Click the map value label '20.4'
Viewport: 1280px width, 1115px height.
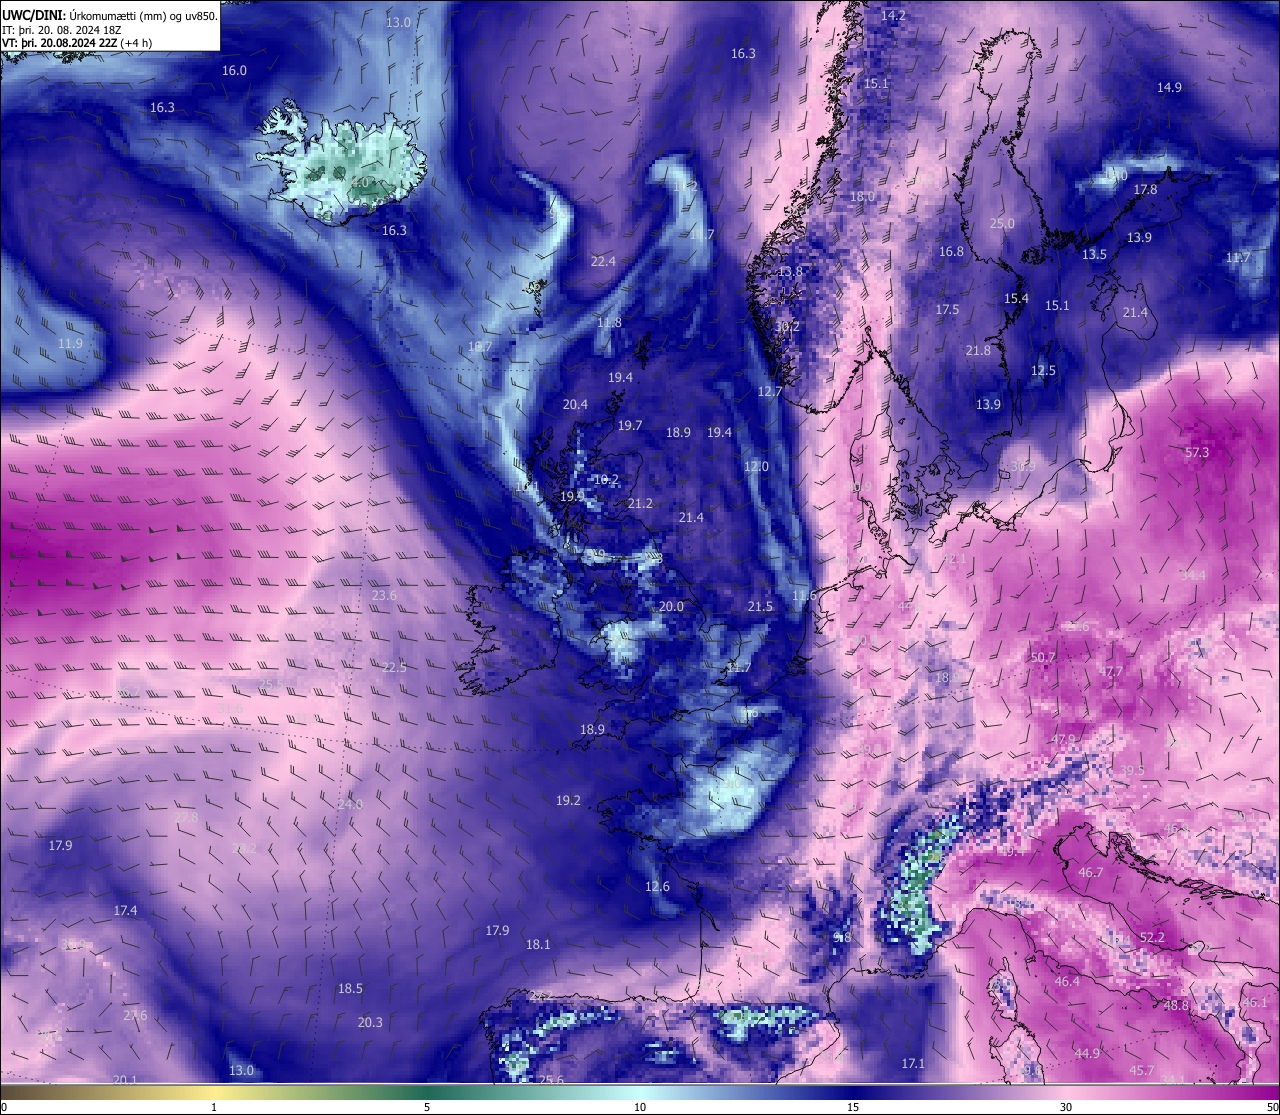tap(575, 405)
